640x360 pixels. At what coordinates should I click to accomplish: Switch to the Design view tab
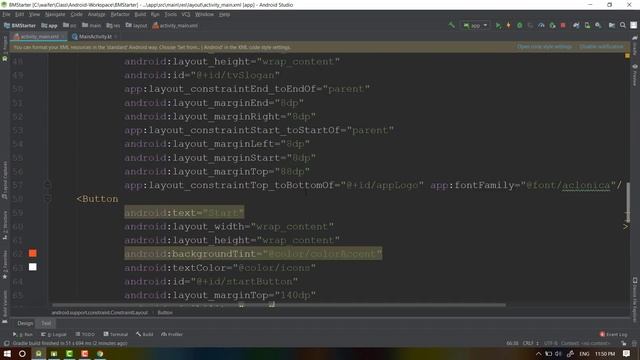(25, 323)
